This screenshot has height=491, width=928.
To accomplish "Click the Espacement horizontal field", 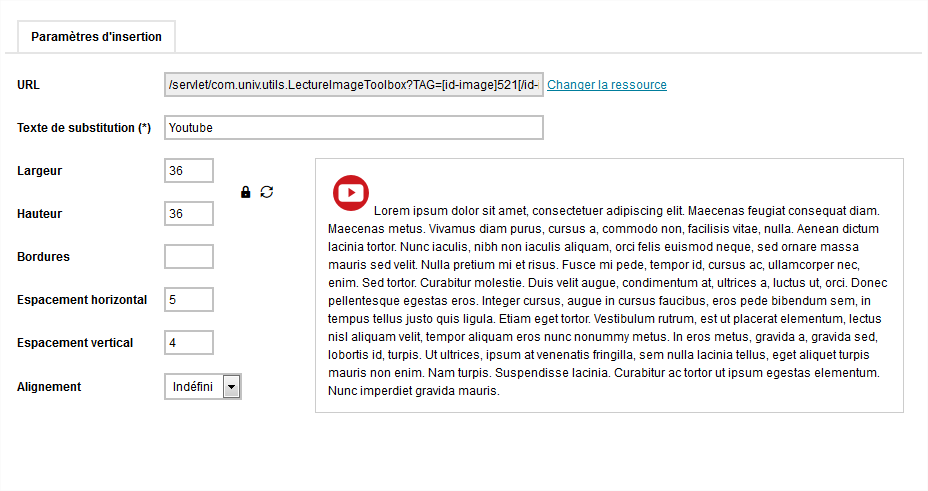I will (189, 299).
